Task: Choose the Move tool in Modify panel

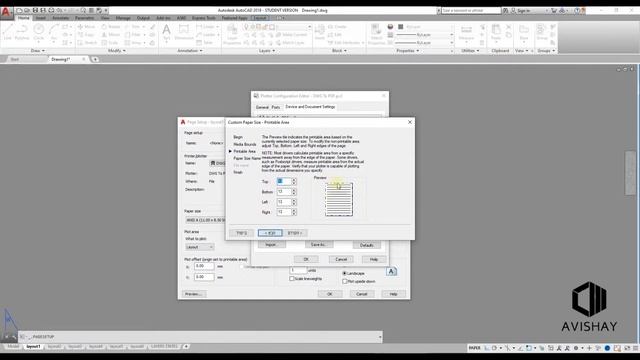Action: (x=86, y=27)
